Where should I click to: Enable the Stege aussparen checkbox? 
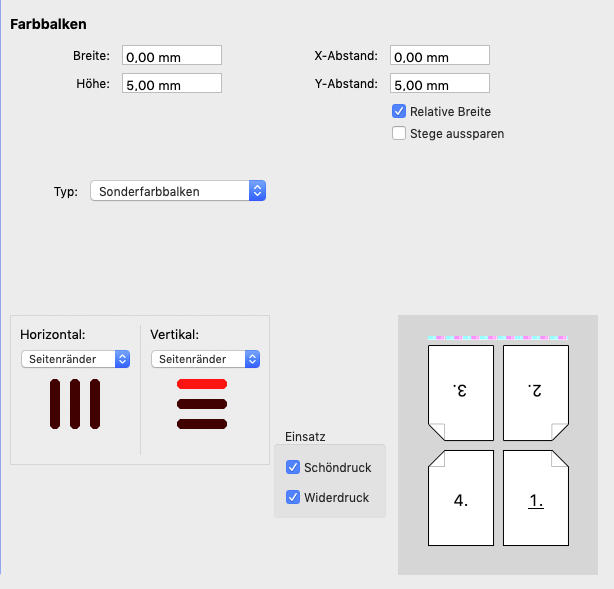[x=399, y=133]
